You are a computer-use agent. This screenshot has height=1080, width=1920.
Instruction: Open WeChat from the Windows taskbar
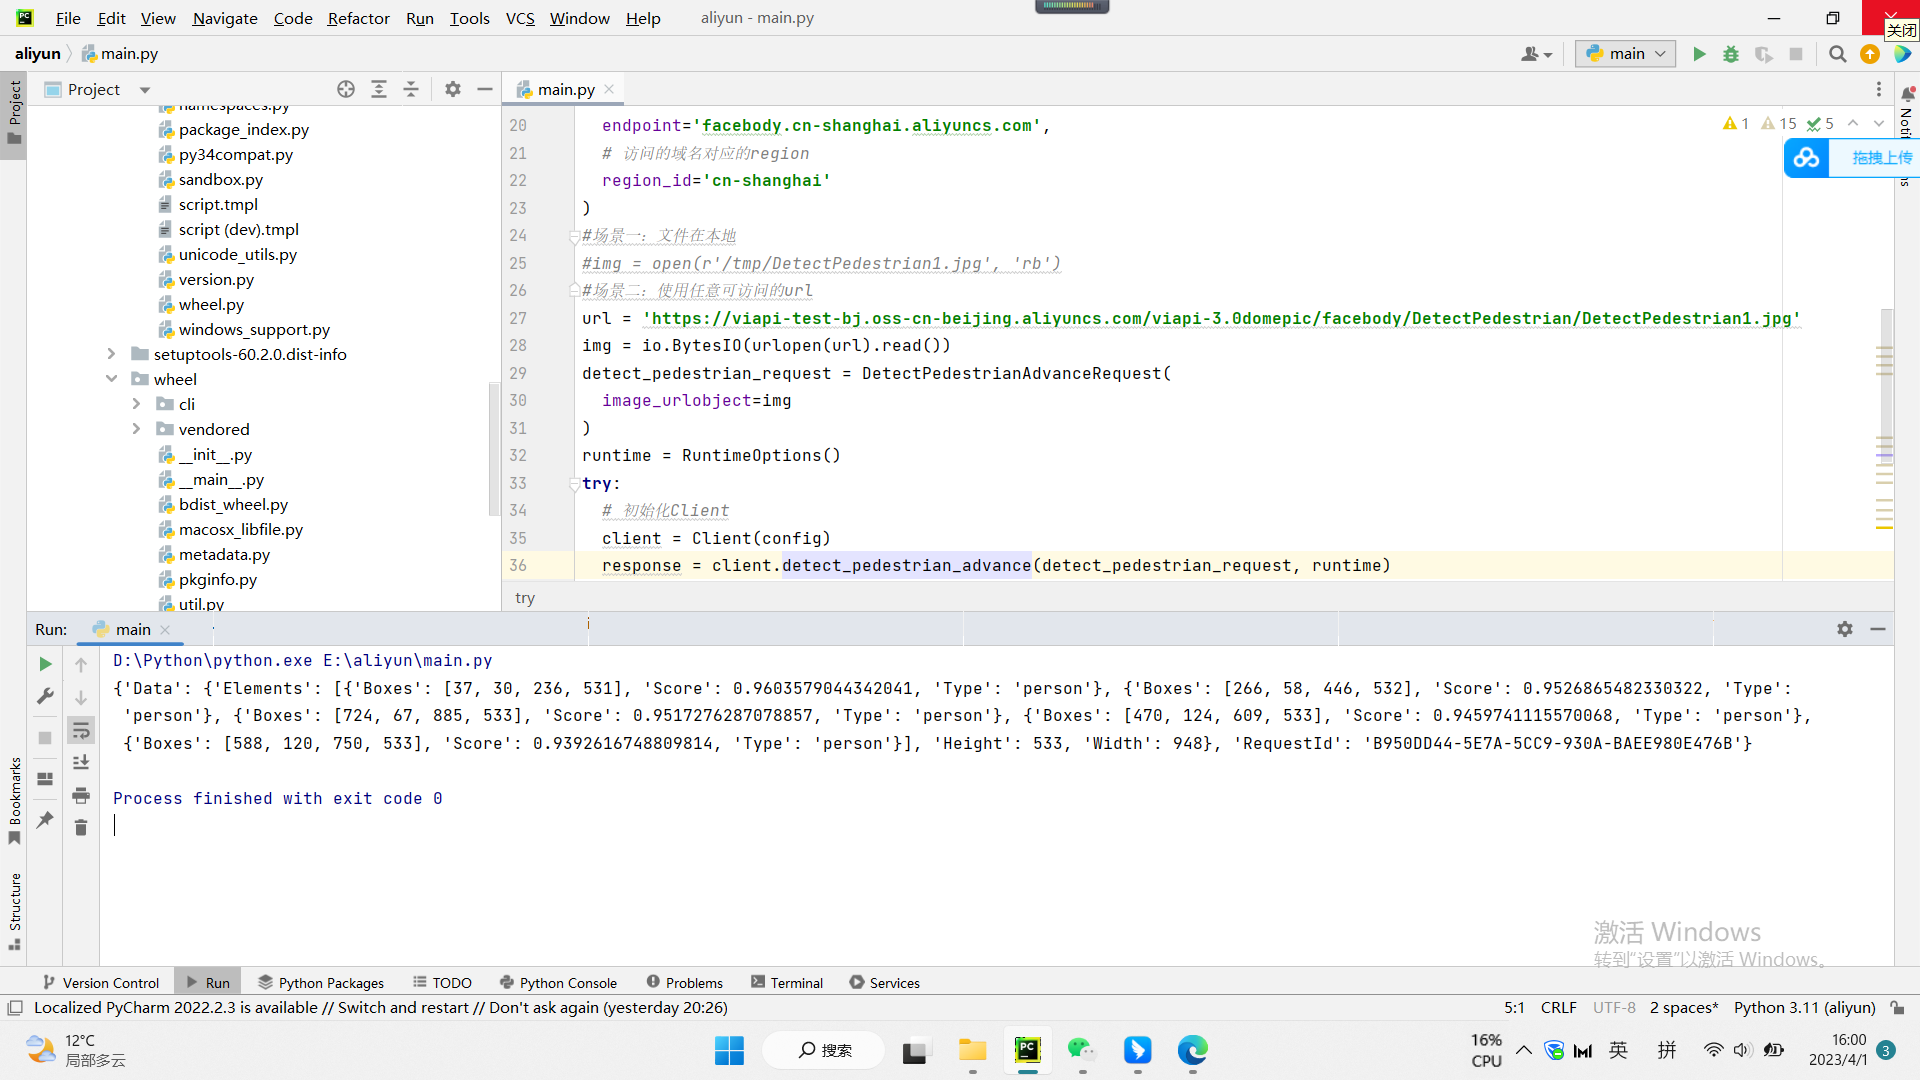click(x=1080, y=1050)
